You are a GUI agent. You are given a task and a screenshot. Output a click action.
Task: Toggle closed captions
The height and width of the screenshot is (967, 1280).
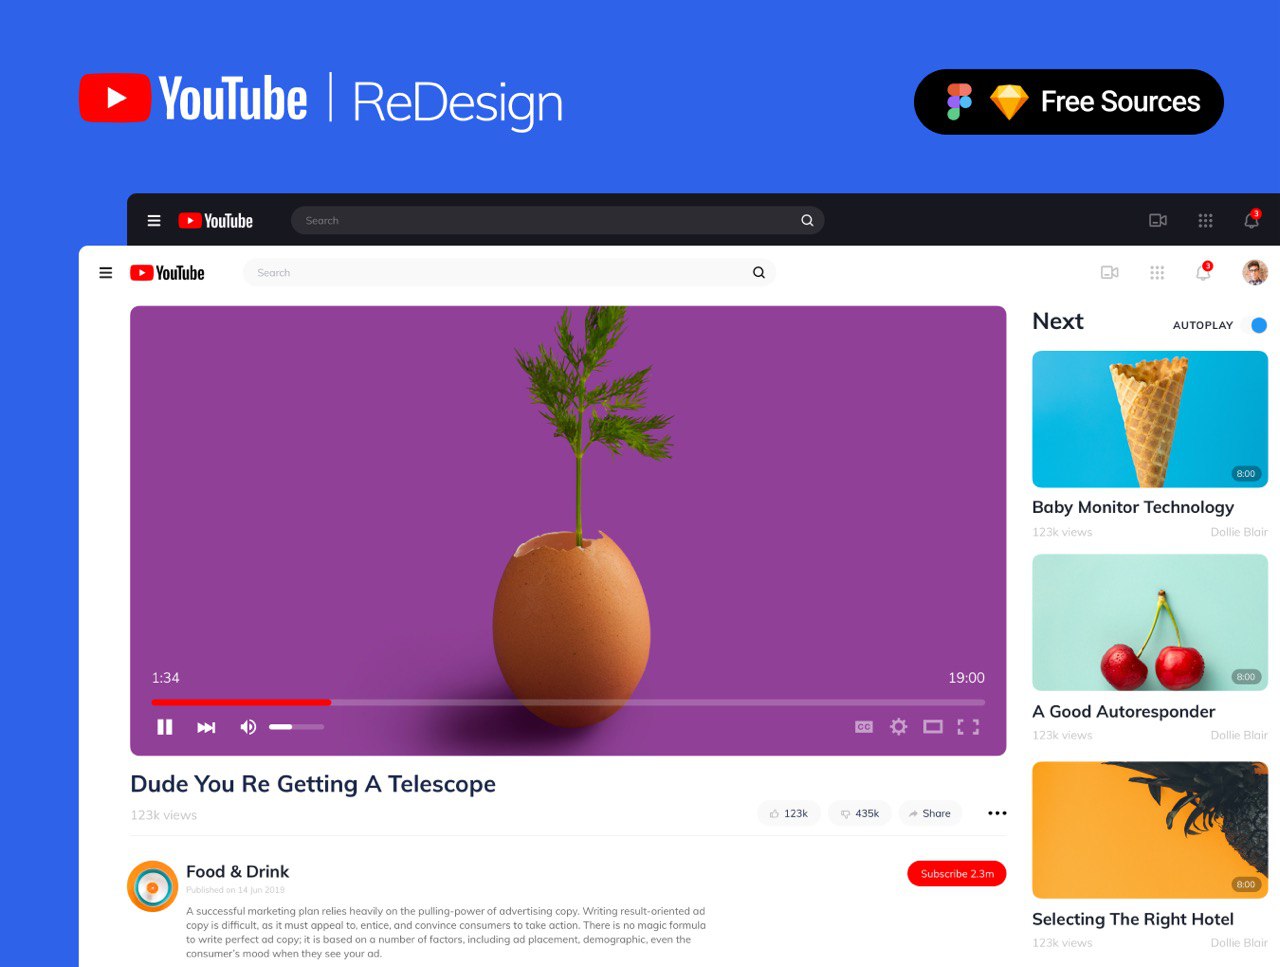click(x=864, y=727)
